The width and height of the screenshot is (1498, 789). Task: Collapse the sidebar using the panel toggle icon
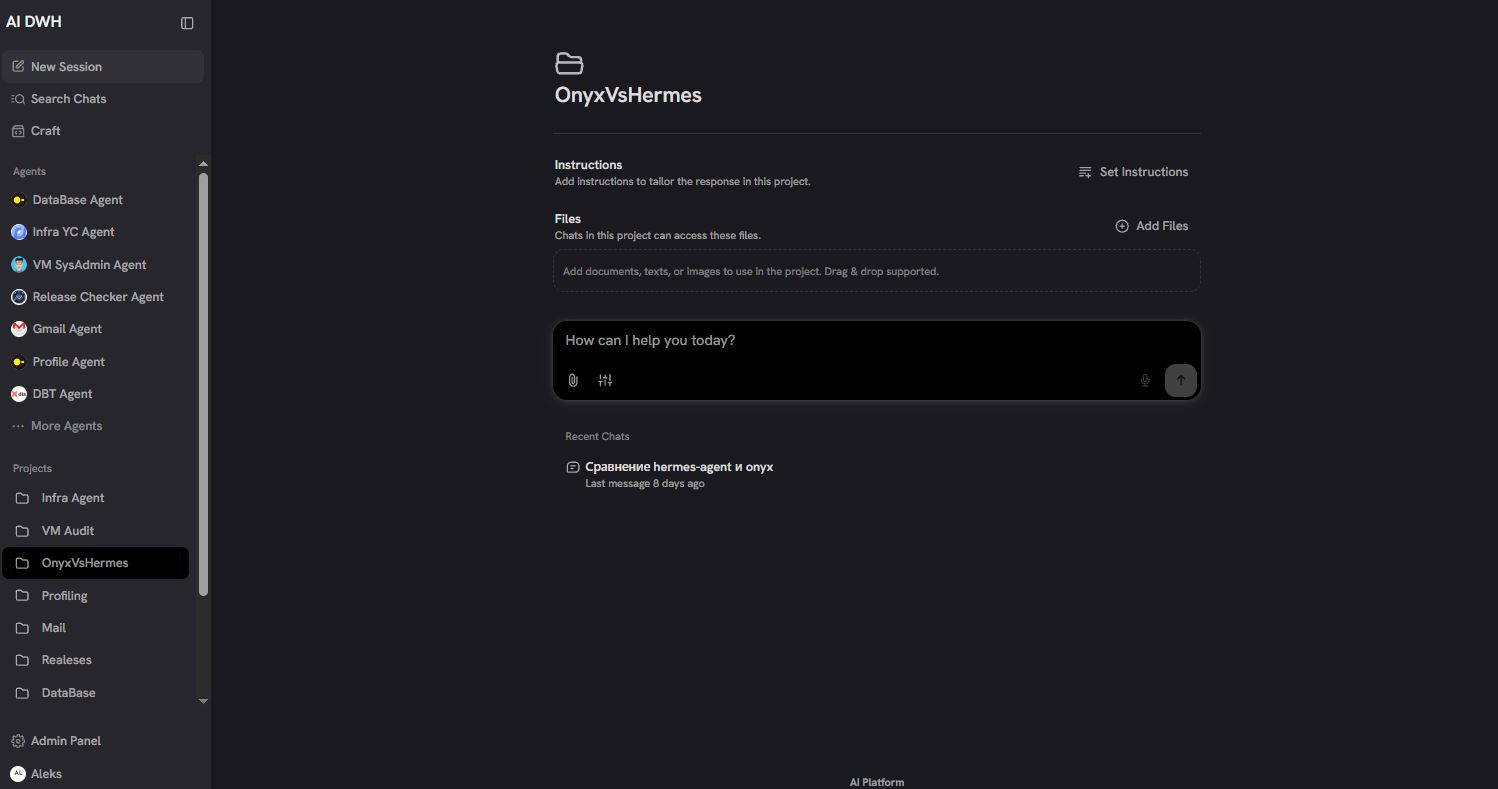[x=187, y=23]
